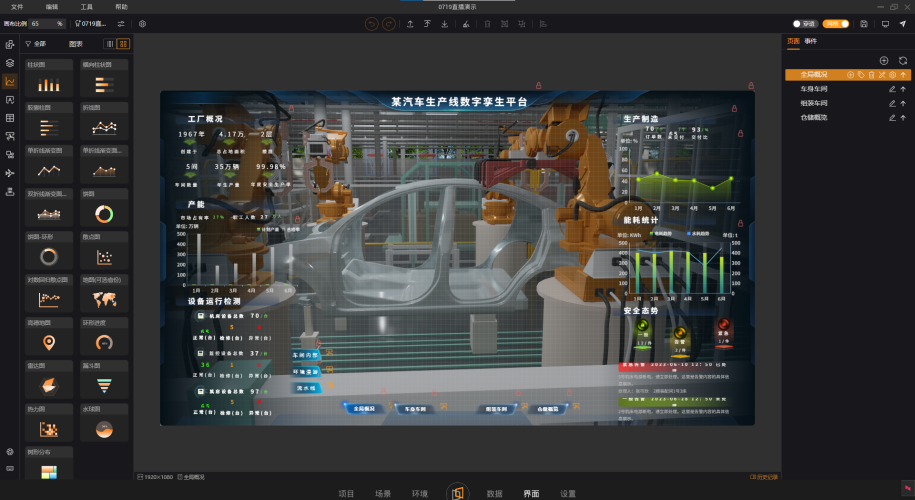Viewport: 915px width, 500px height.
Task: Select the charts category in left sidebar
Action: (10, 81)
